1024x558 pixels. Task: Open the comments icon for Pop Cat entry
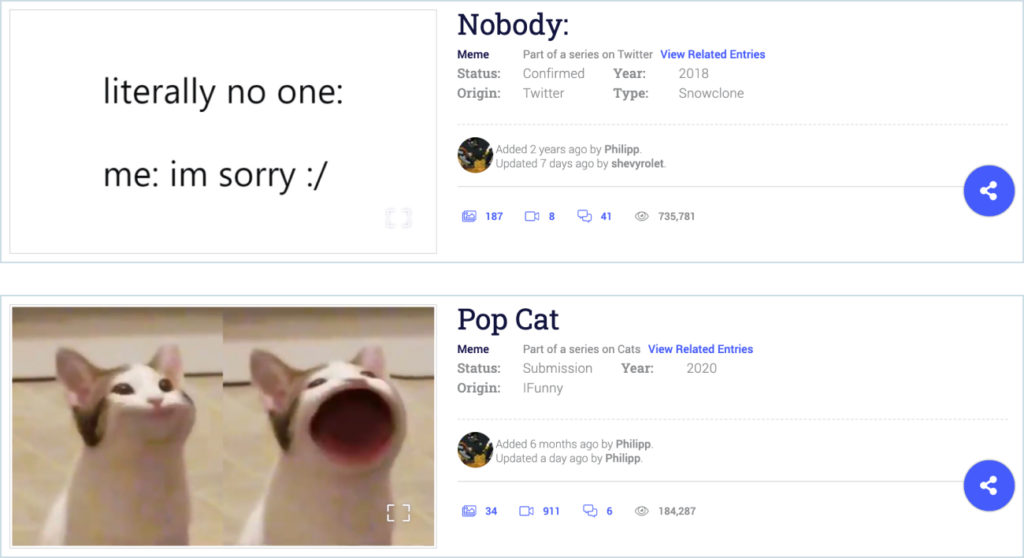click(590, 511)
